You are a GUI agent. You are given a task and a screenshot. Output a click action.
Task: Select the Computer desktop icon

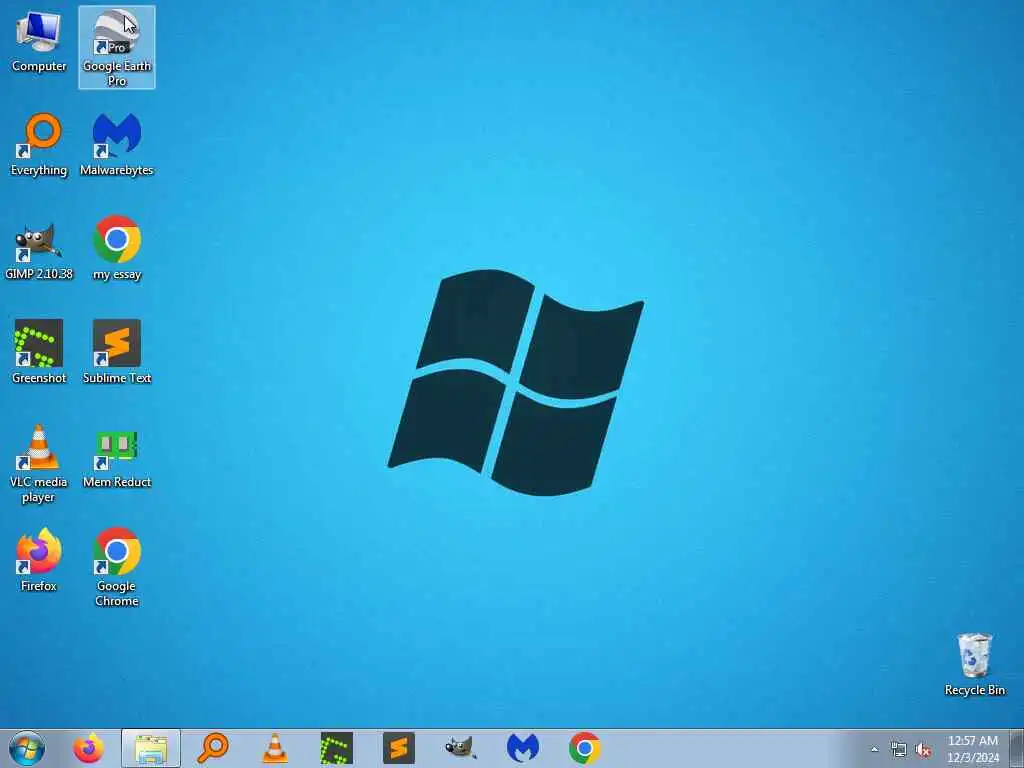click(39, 42)
